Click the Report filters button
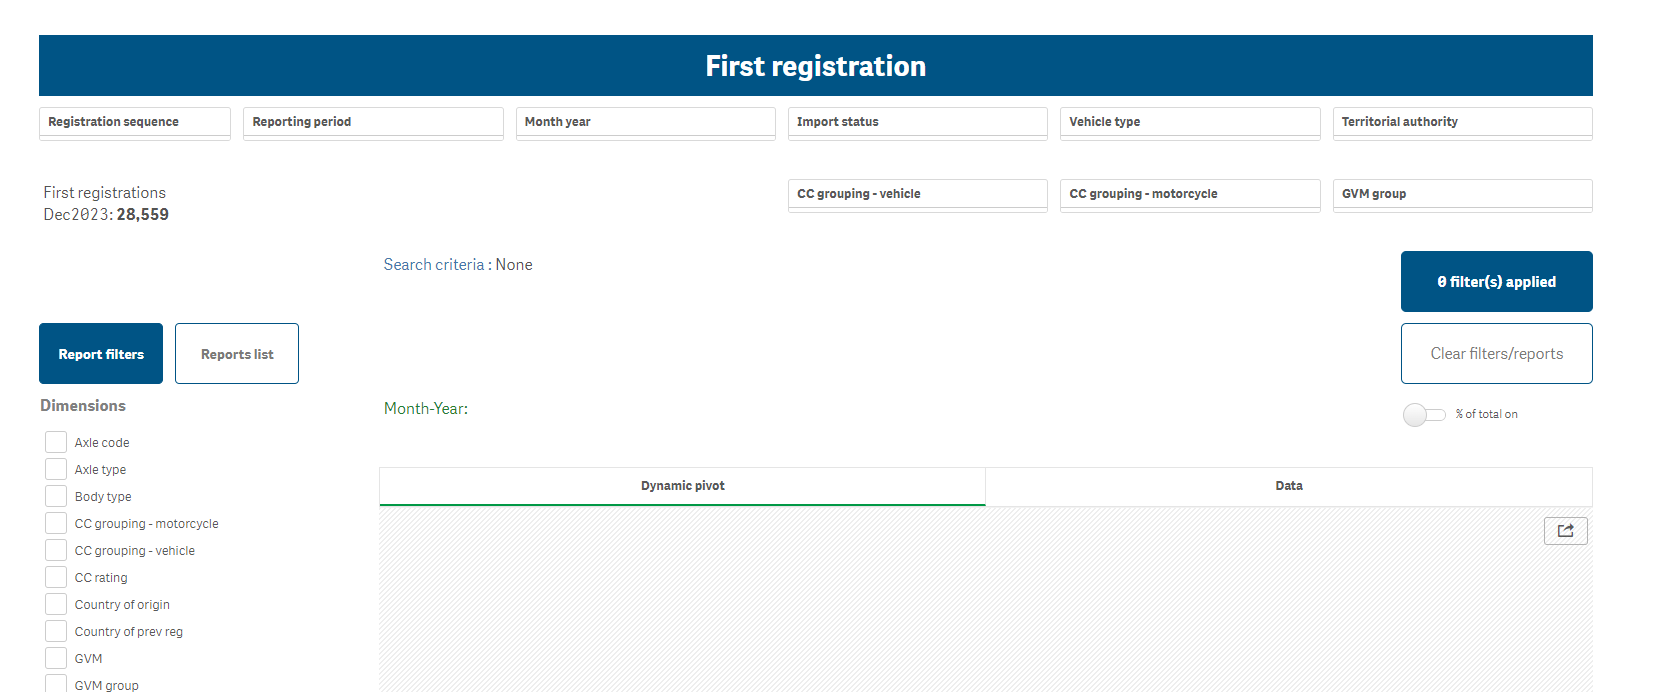1659x692 pixels. [101, 354]
